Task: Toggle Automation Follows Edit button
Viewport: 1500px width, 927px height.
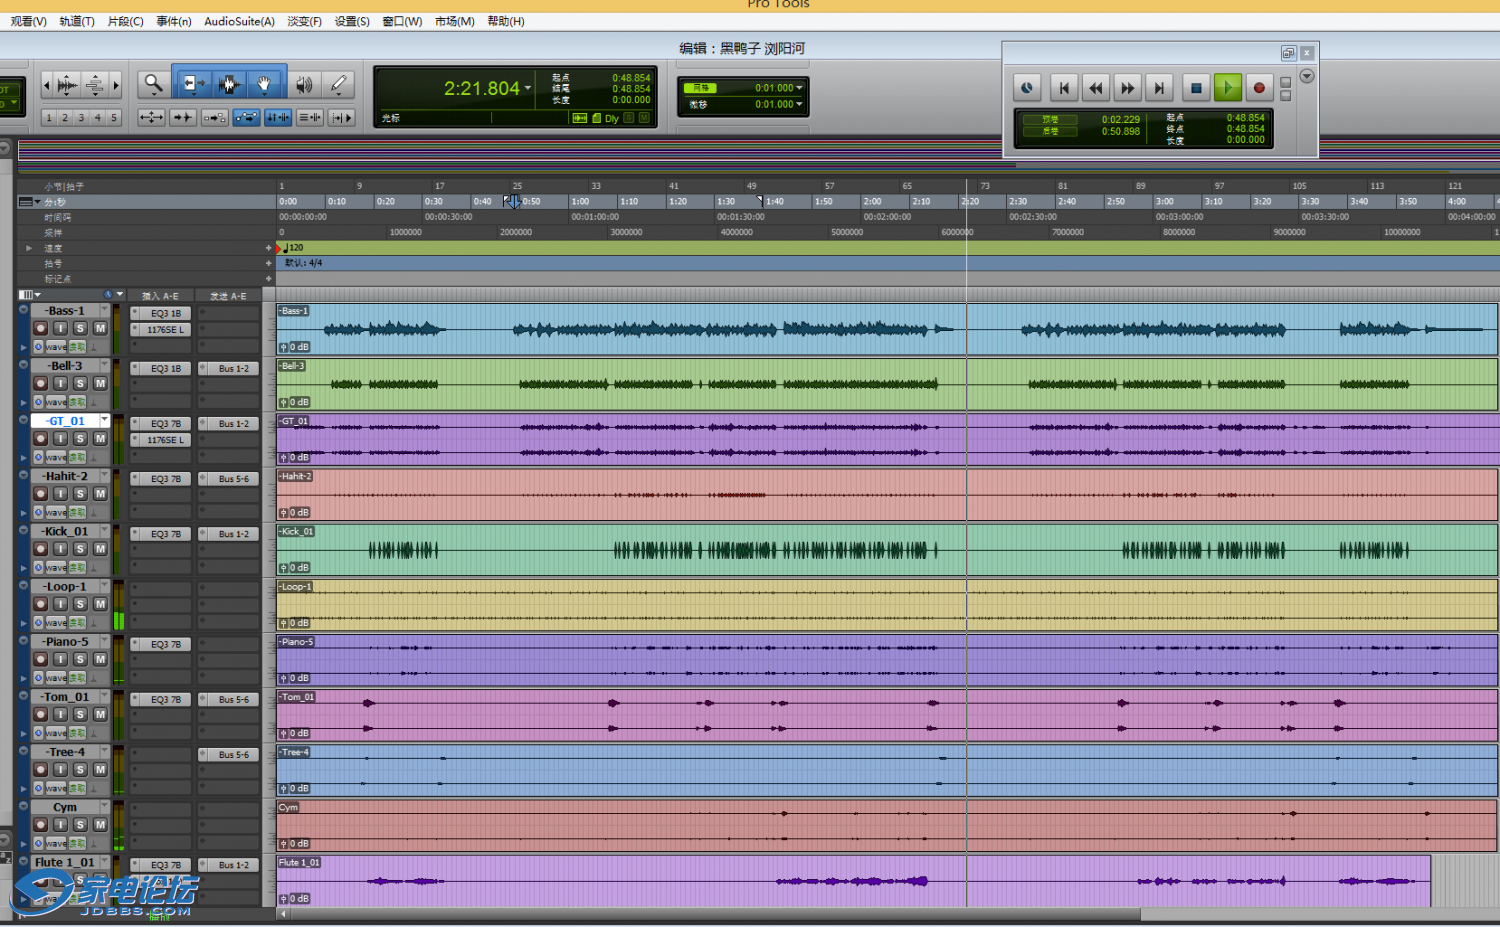Action: coord(246,118)
